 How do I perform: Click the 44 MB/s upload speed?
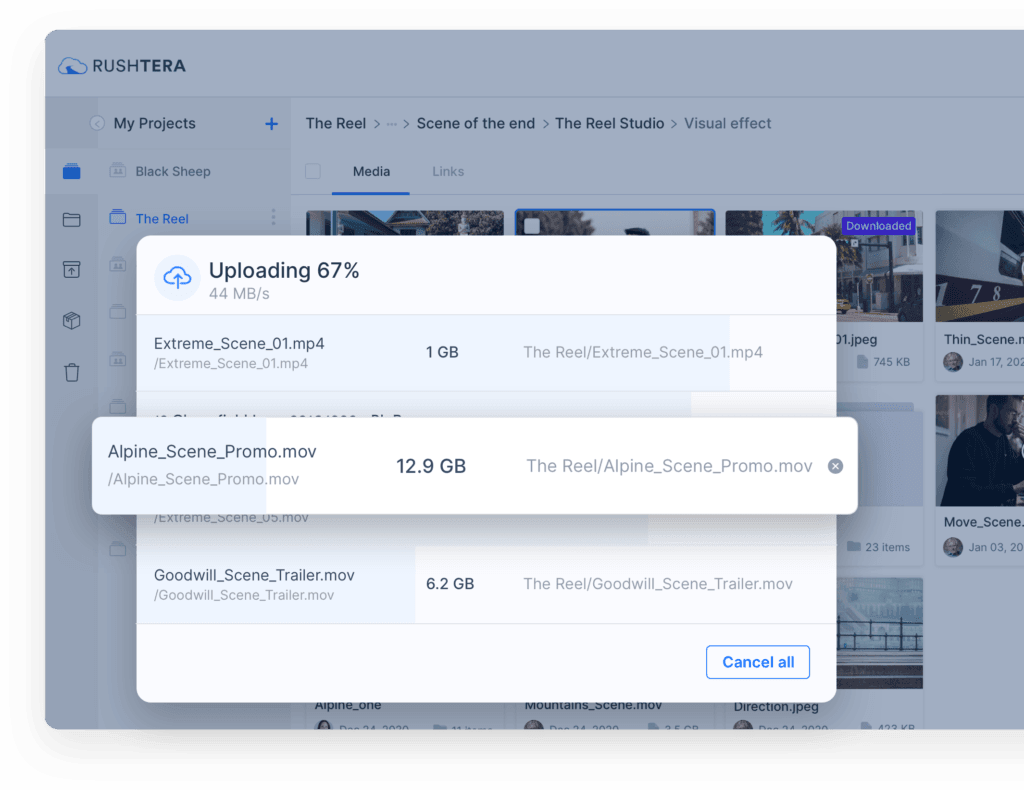pos(239,294)
